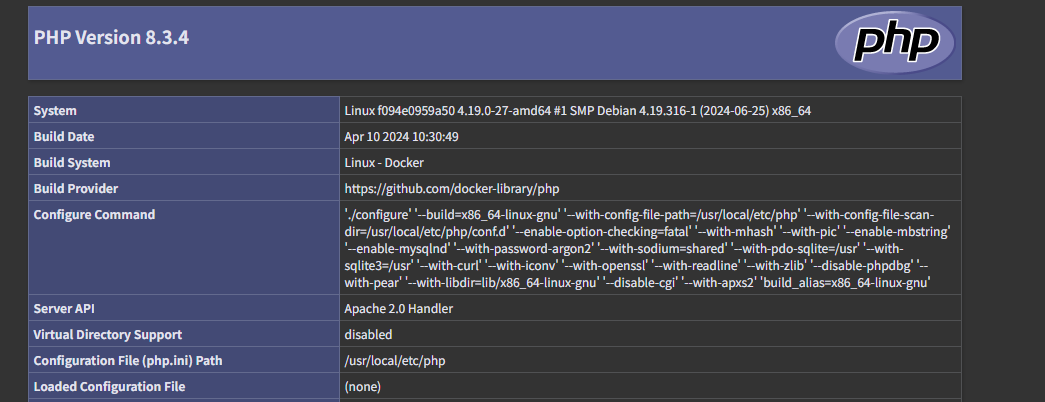Click the (none) loaded configuration value
The image size is (1045, 402).
click(363, 387)
